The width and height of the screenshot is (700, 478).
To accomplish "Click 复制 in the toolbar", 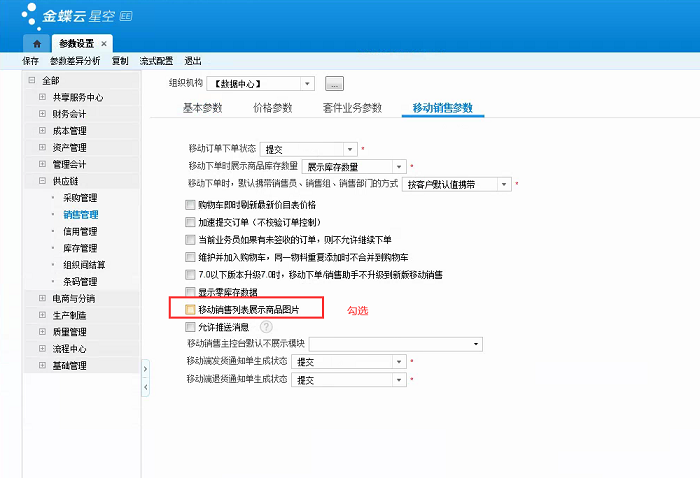I will coord(120,61).
